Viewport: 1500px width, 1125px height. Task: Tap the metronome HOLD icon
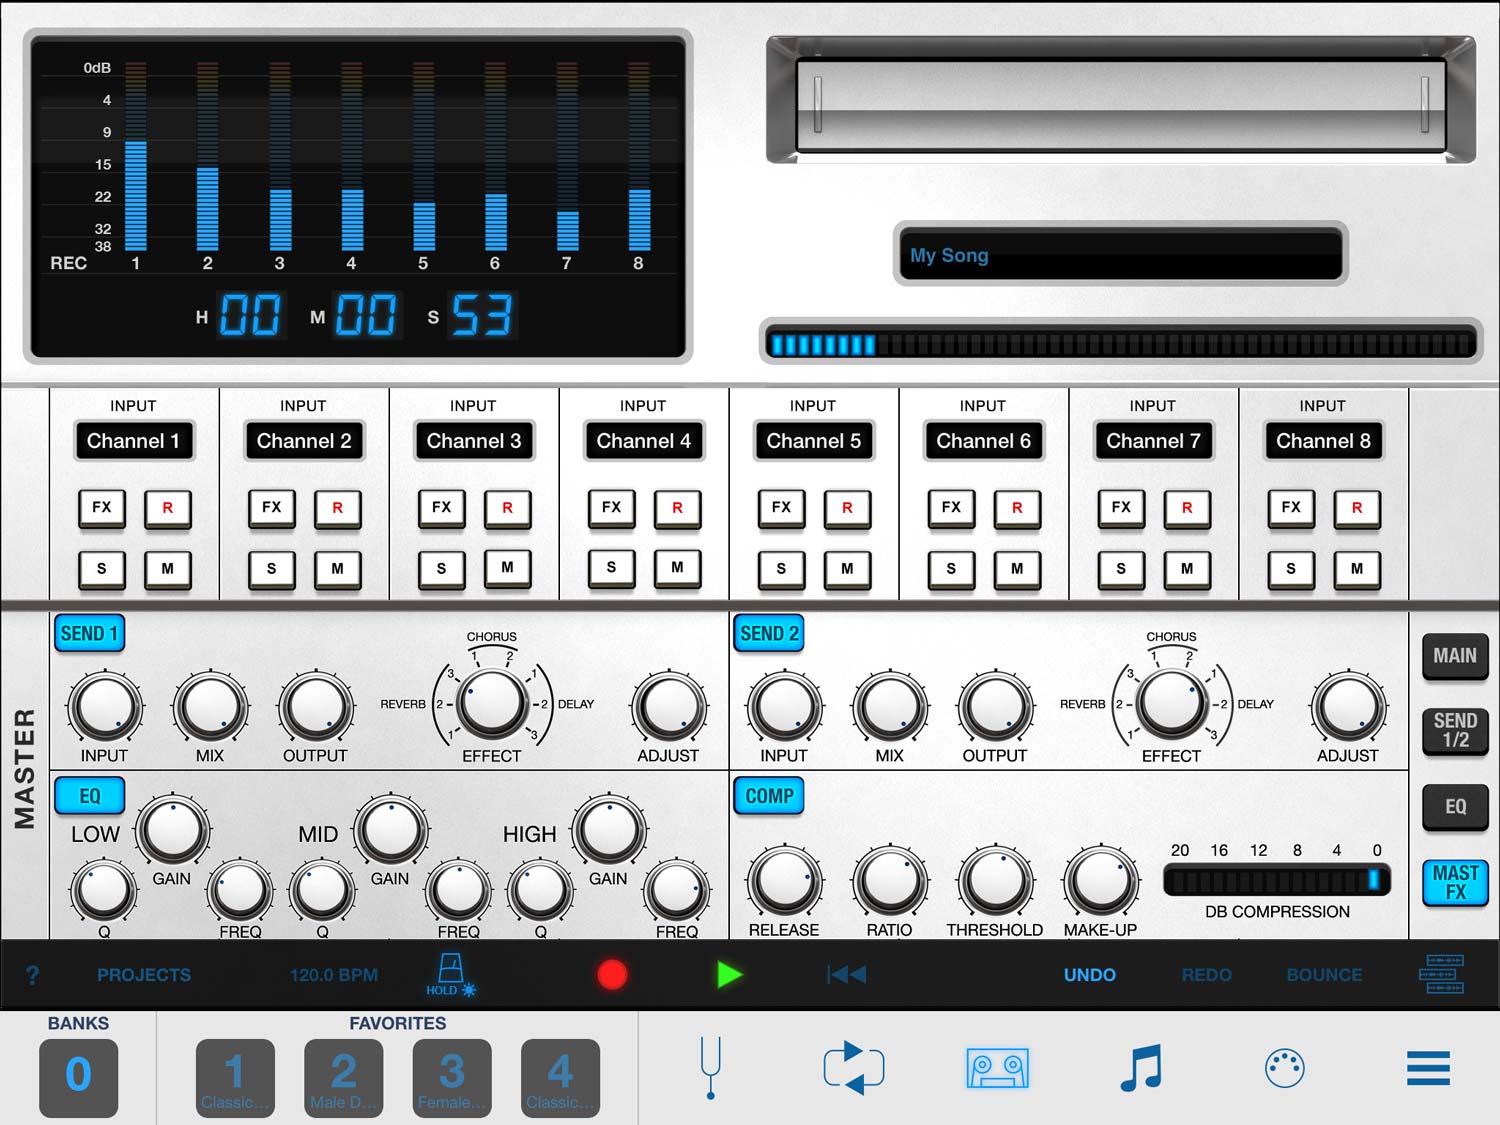point(451,972)
